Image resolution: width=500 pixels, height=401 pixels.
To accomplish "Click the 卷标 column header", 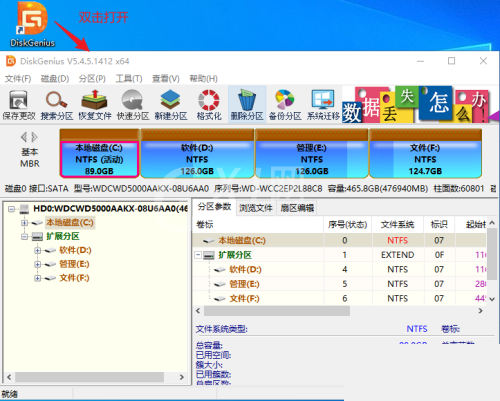I will (x=258, y=225).
